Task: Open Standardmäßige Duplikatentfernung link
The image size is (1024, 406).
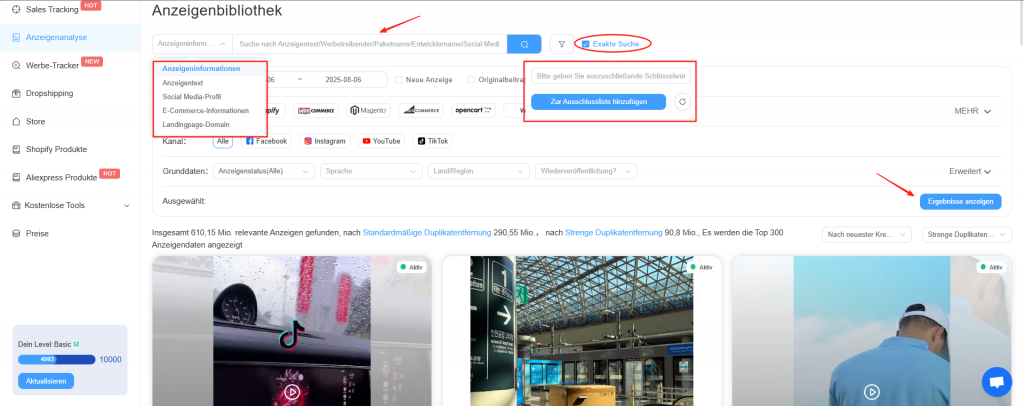Action: 426,232
